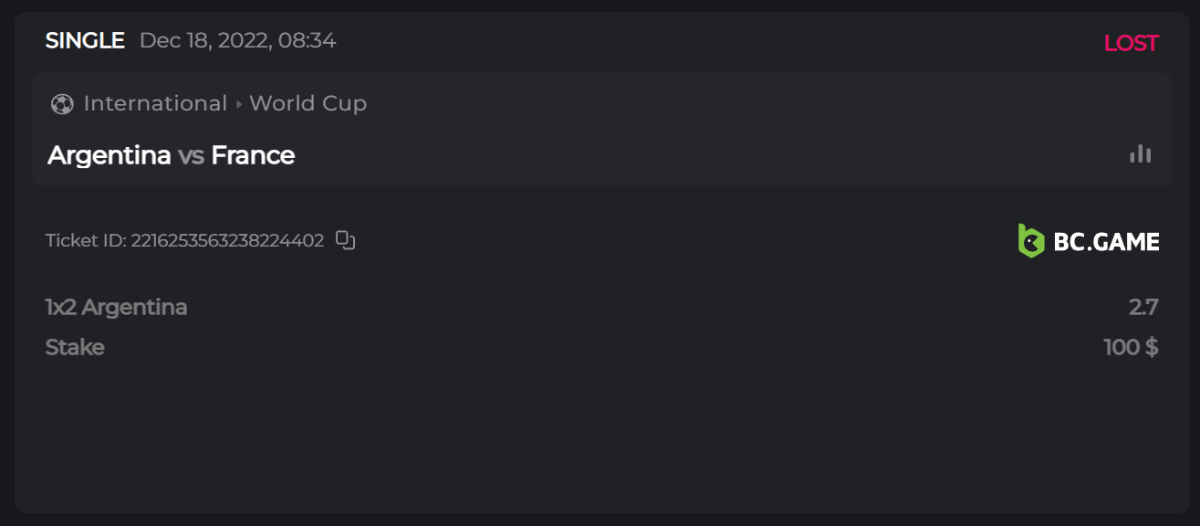1200x526 pixels.
Task: Click the Stake label
Action: 75,348
